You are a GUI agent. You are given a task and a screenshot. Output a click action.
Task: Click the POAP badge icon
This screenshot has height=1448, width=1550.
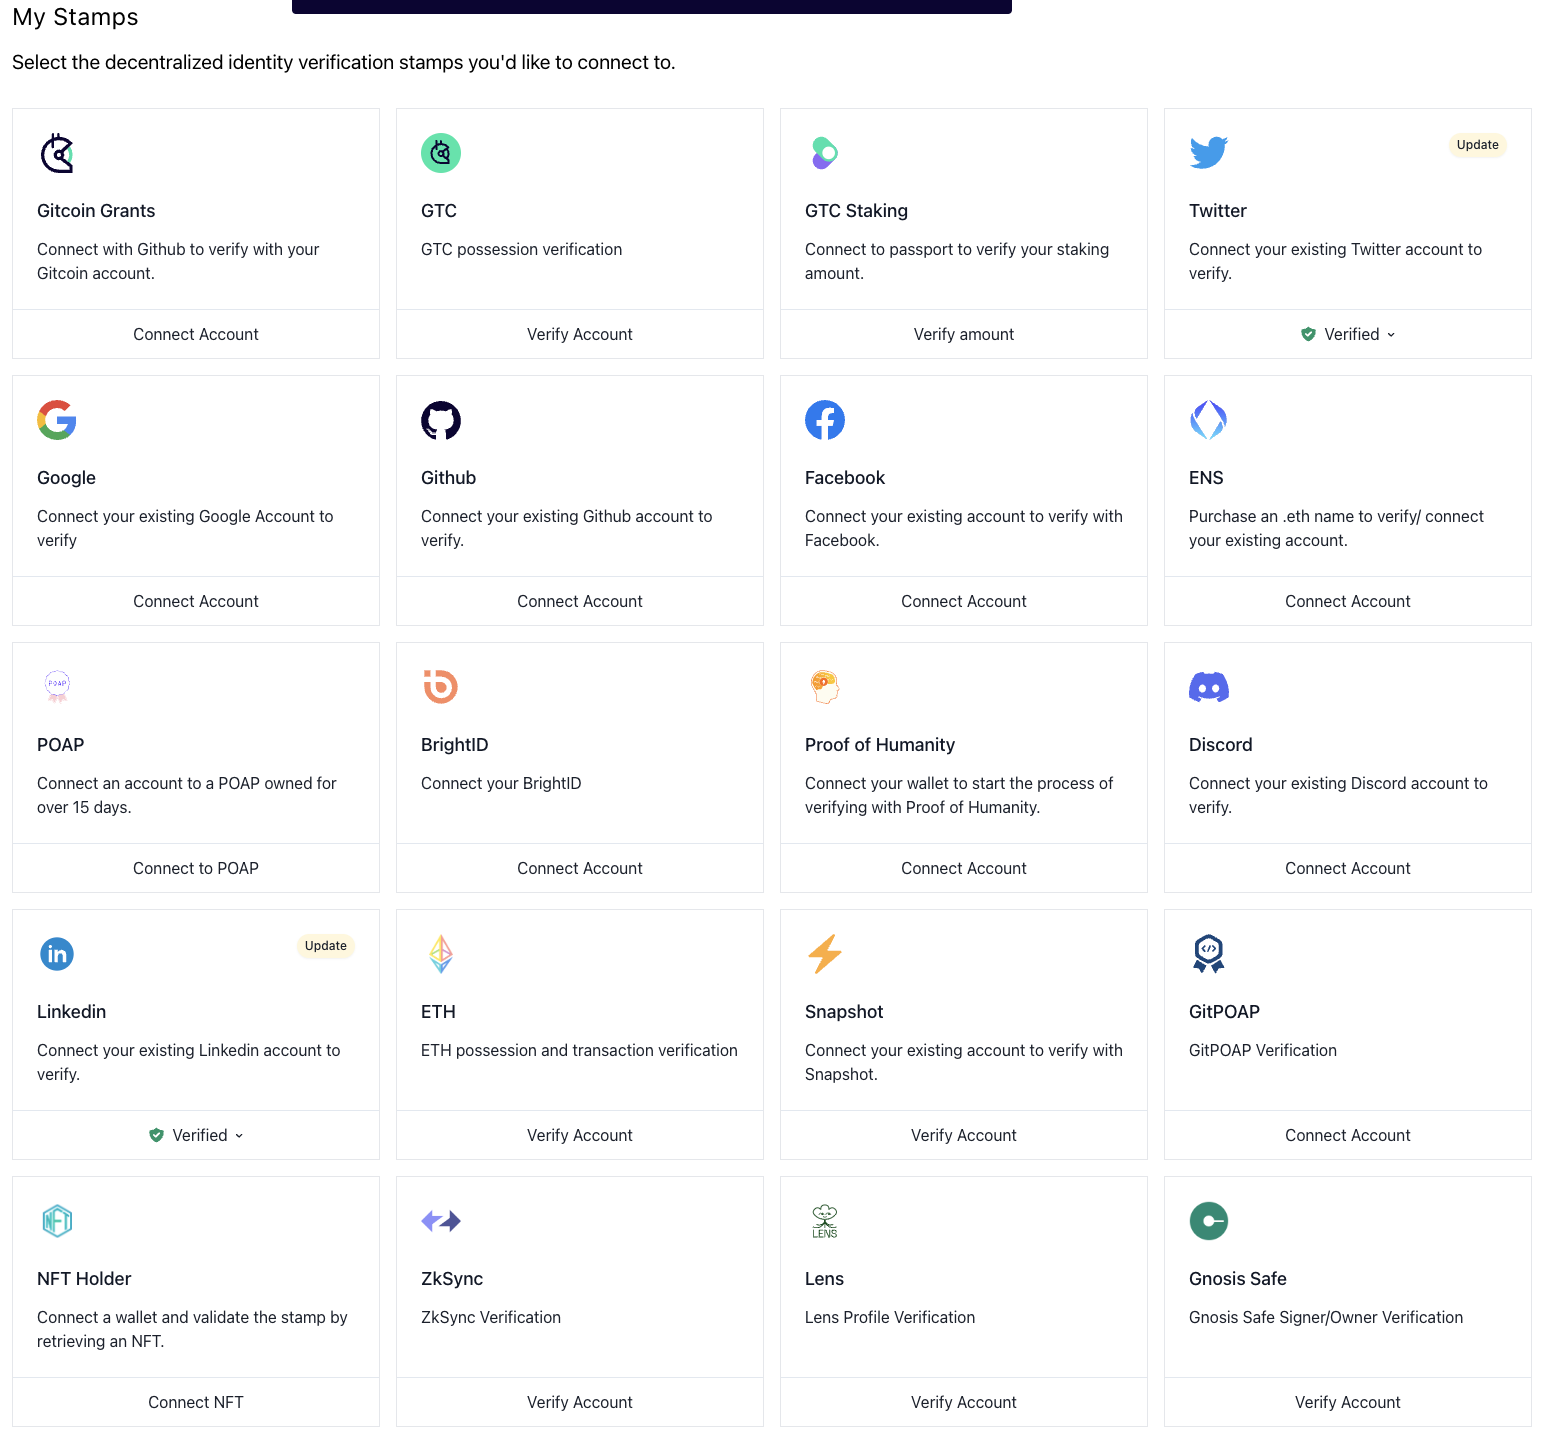(x=57, y=687)
